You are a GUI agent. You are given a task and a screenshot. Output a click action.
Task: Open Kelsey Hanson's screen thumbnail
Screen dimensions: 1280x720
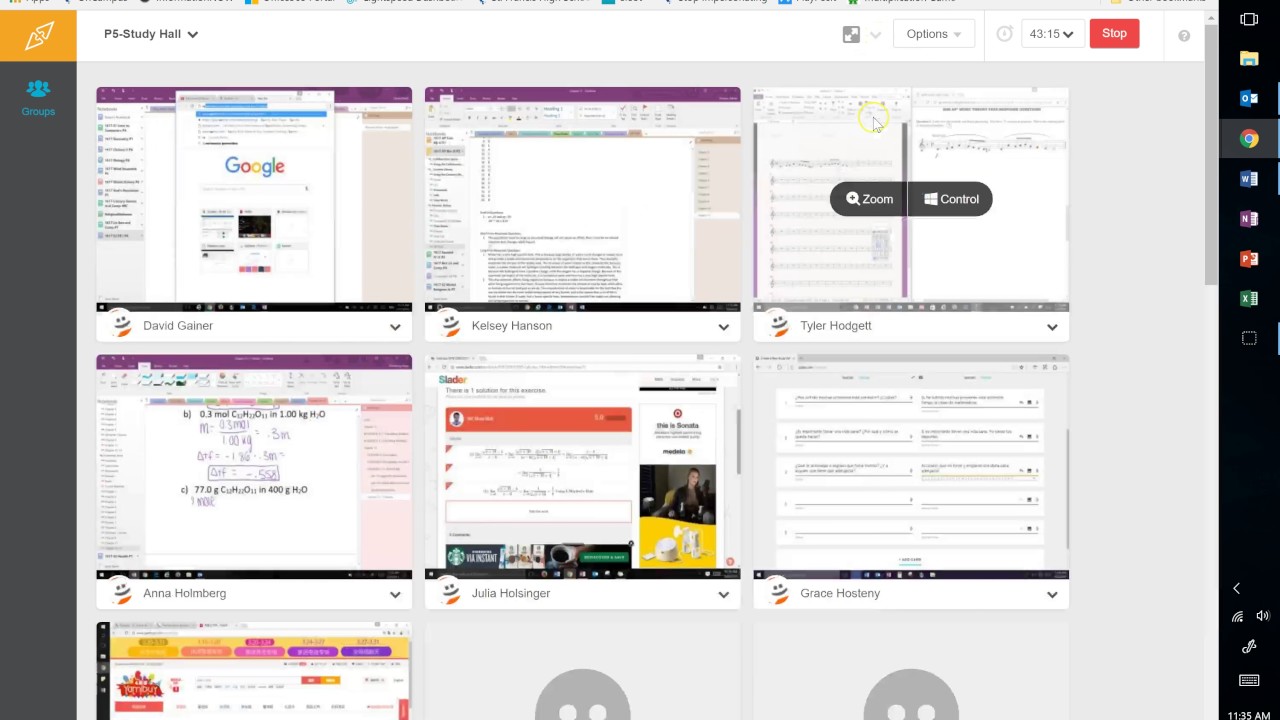(x=583, y=199)
